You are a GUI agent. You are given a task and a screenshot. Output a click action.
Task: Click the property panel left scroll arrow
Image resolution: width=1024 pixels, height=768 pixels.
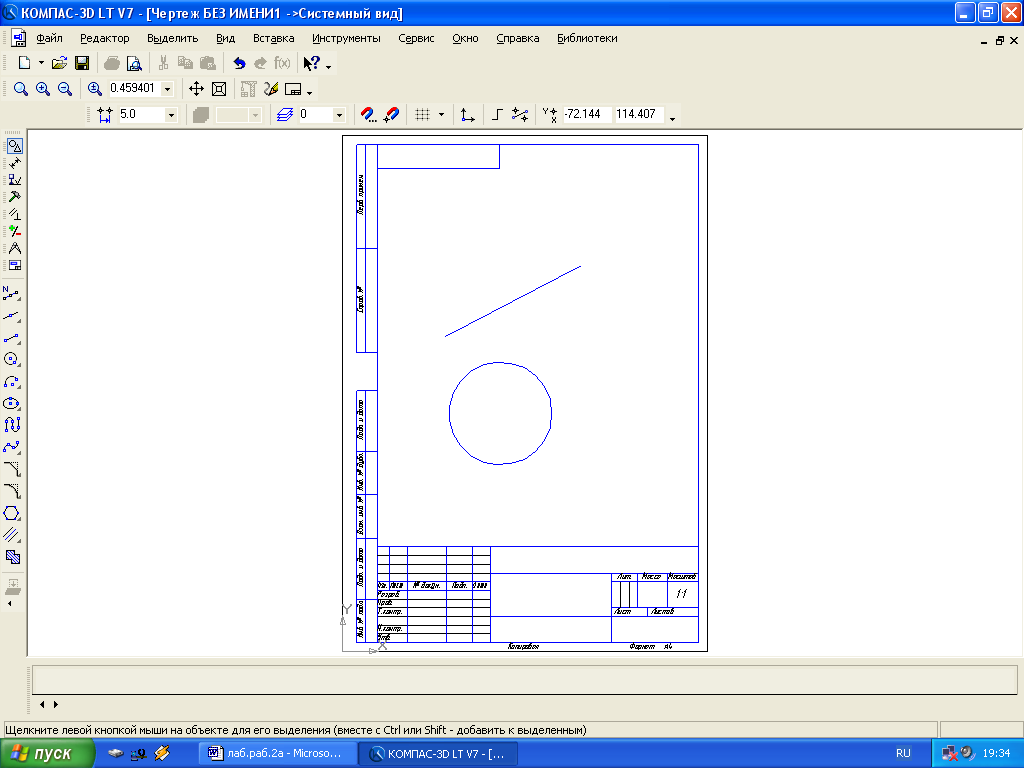(x=42, y=705)
